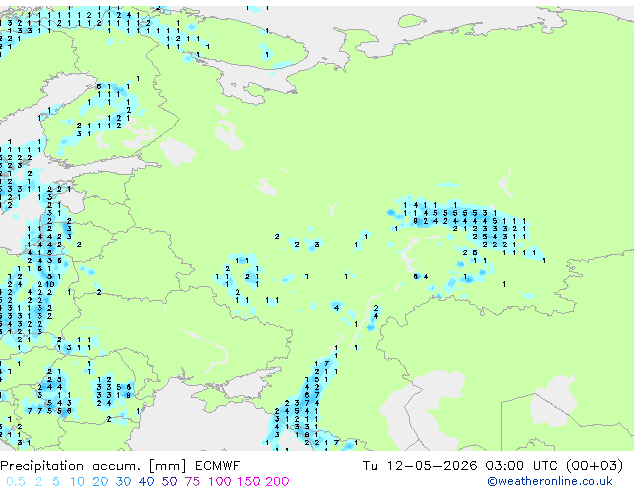Click the 100 mm legend value
The width and height of the screenshot is (634, 490).
tap(220, 482)
